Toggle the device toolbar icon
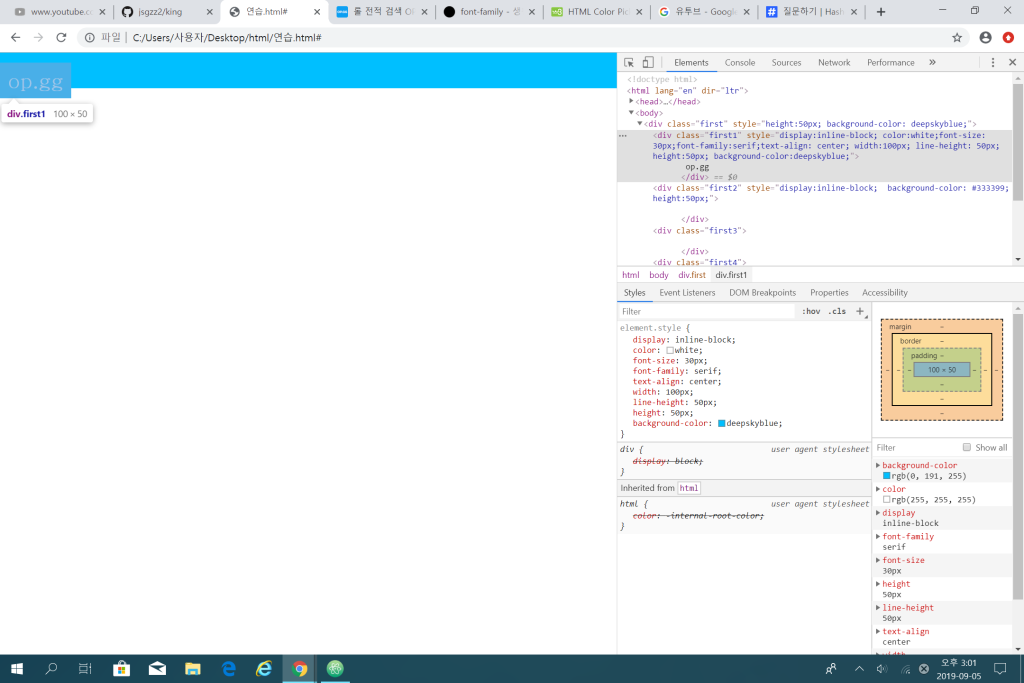Image resolution: width=1024 pixels, height=683 pixels. click(x=648, y=63)
